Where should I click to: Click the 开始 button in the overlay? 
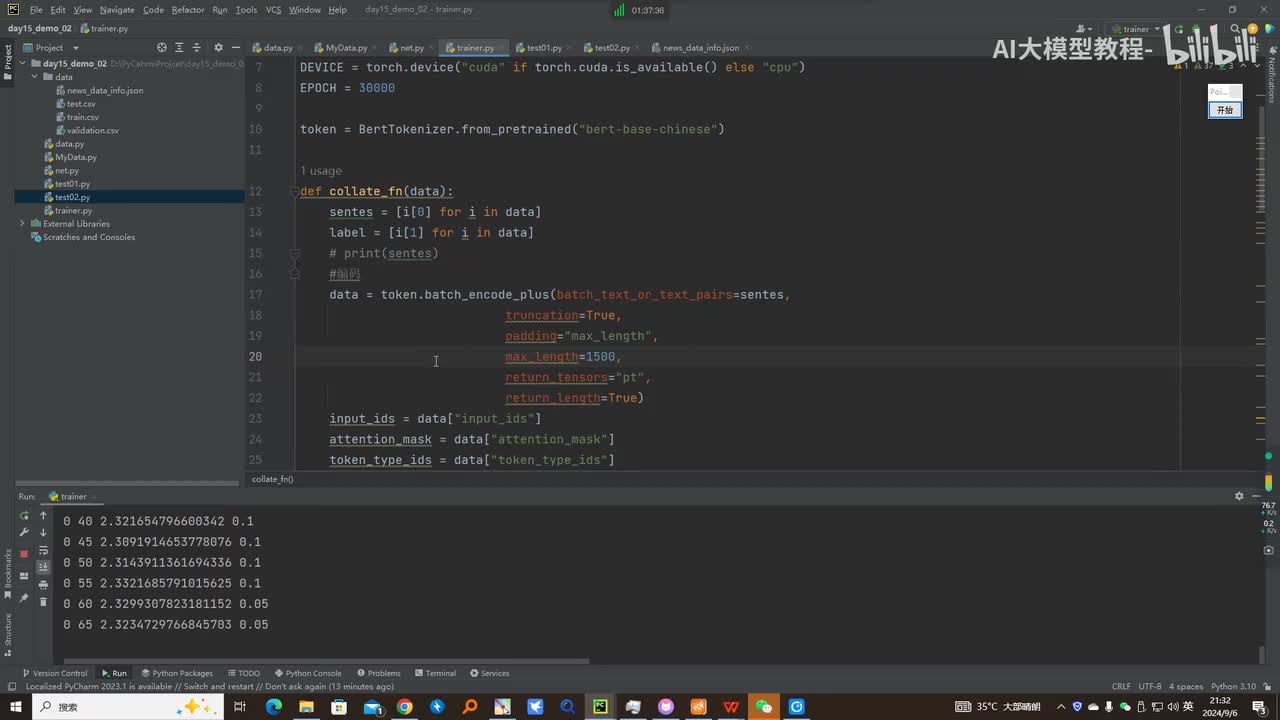(1225, 110)
